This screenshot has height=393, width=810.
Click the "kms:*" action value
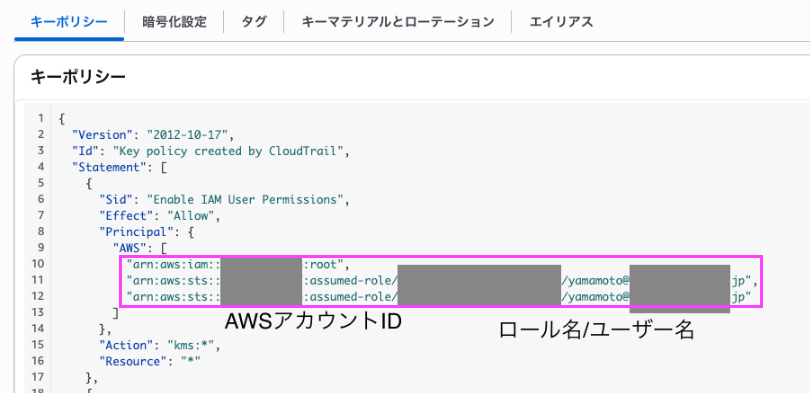click(191, 345)
